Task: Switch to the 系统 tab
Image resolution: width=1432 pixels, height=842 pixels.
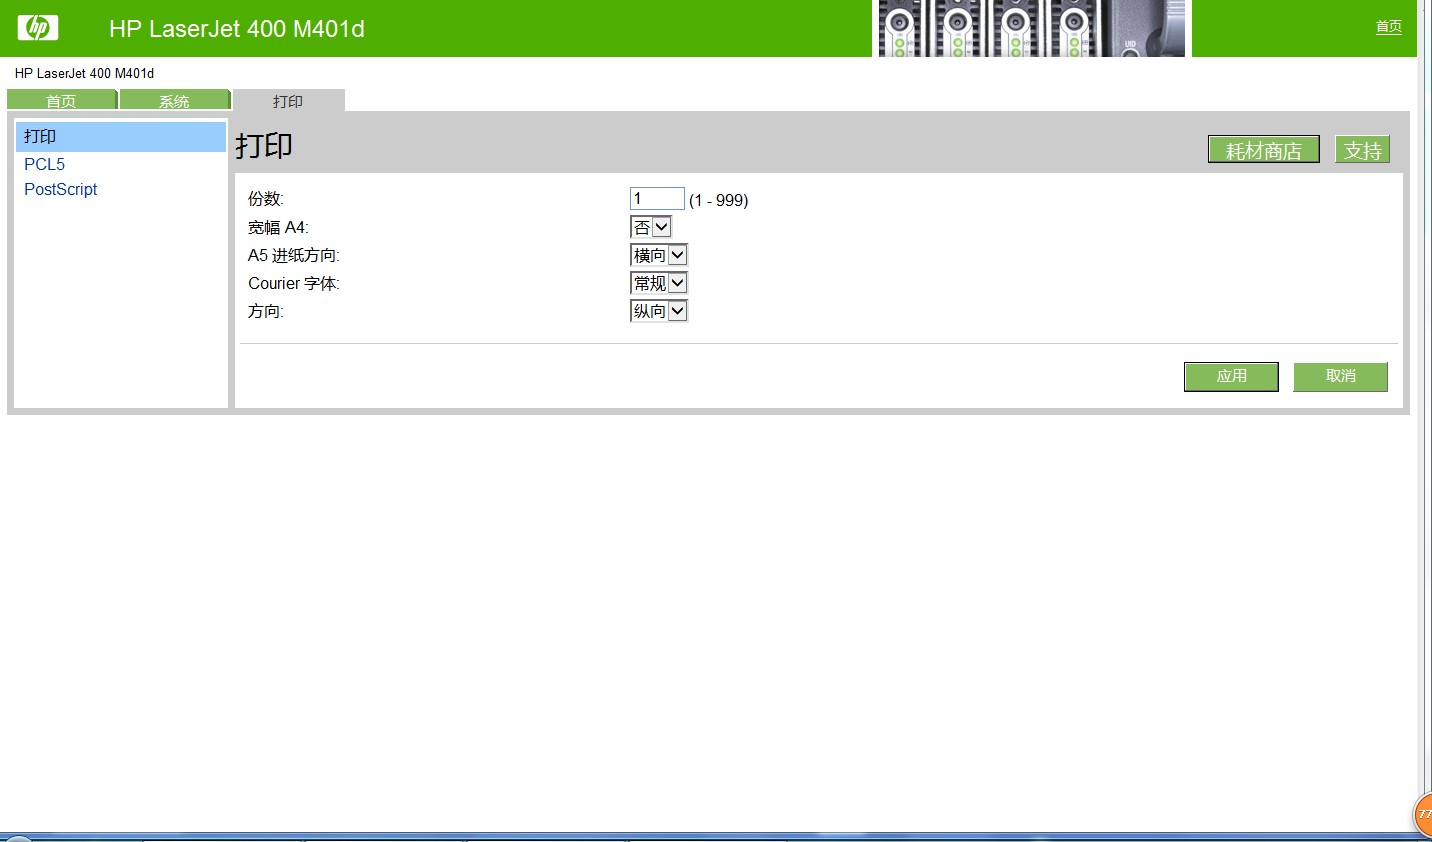Action: tap(175, 100)
